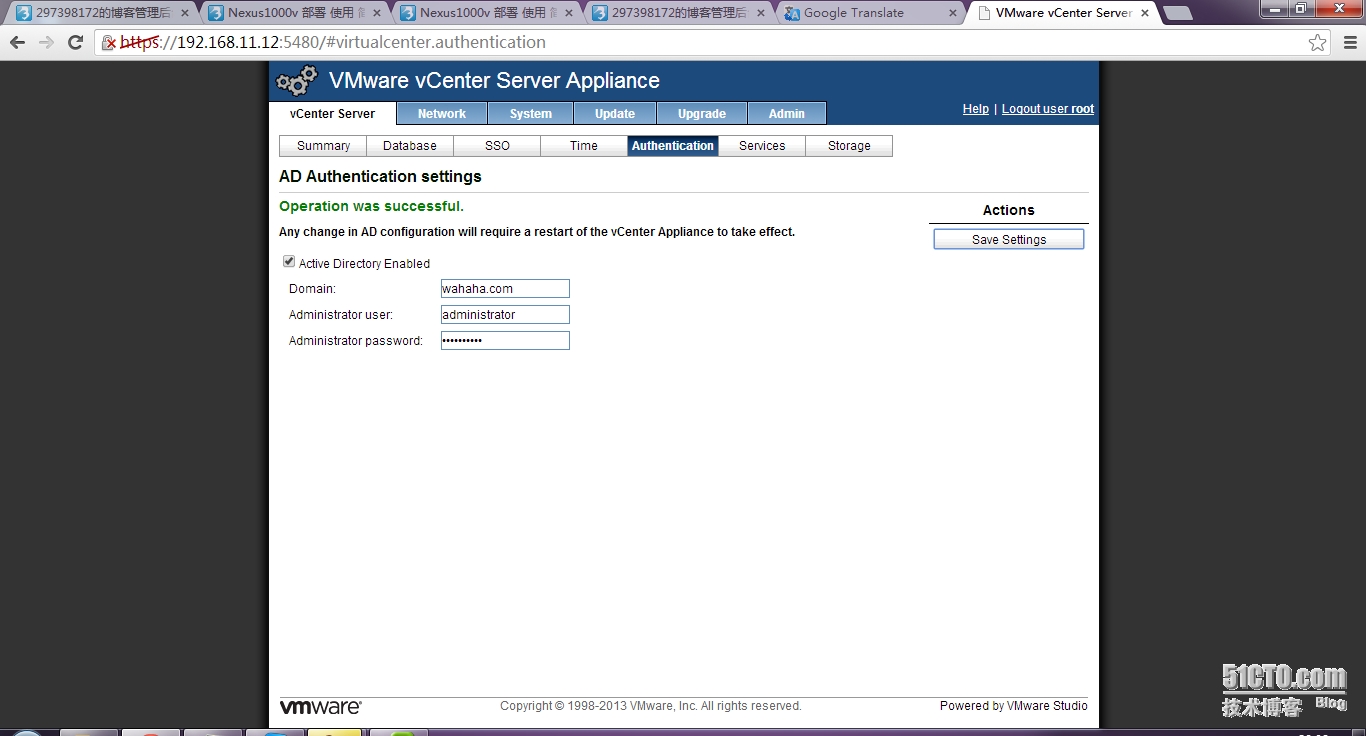The image size is (1366, 736).
Task: Toggle the Active Directory Enabled checkbox
Action: pyautogui.click(x=289, y=262)
